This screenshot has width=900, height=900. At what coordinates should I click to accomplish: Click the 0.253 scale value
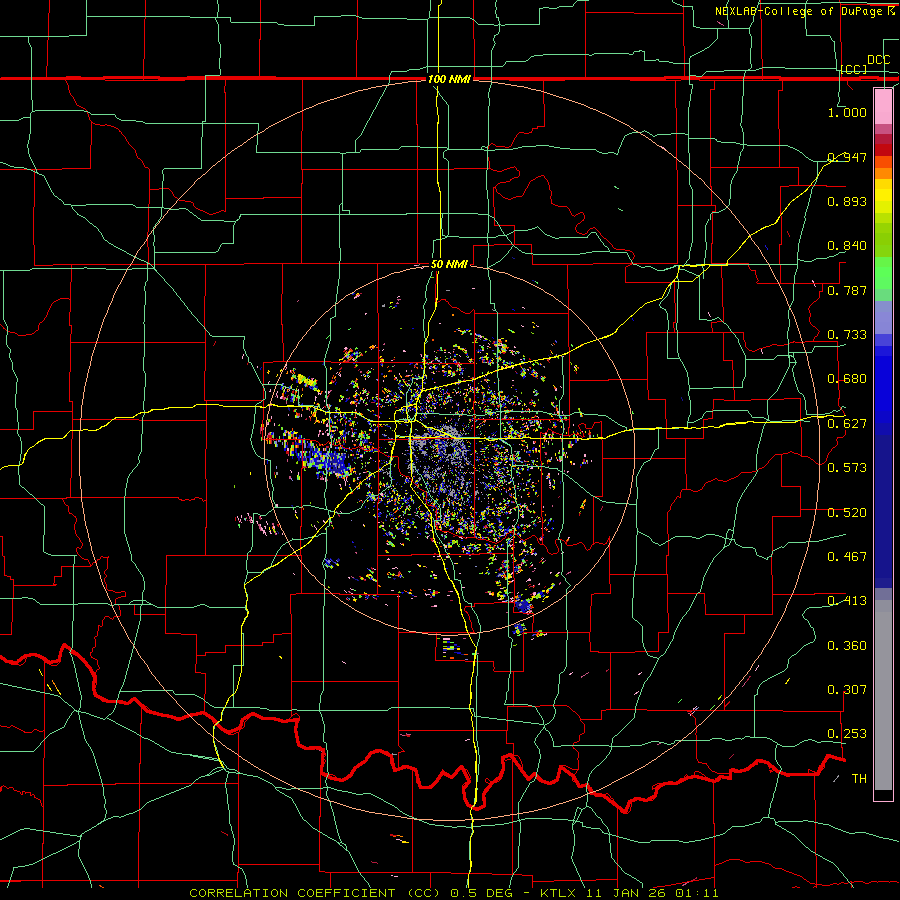point(847,734)
